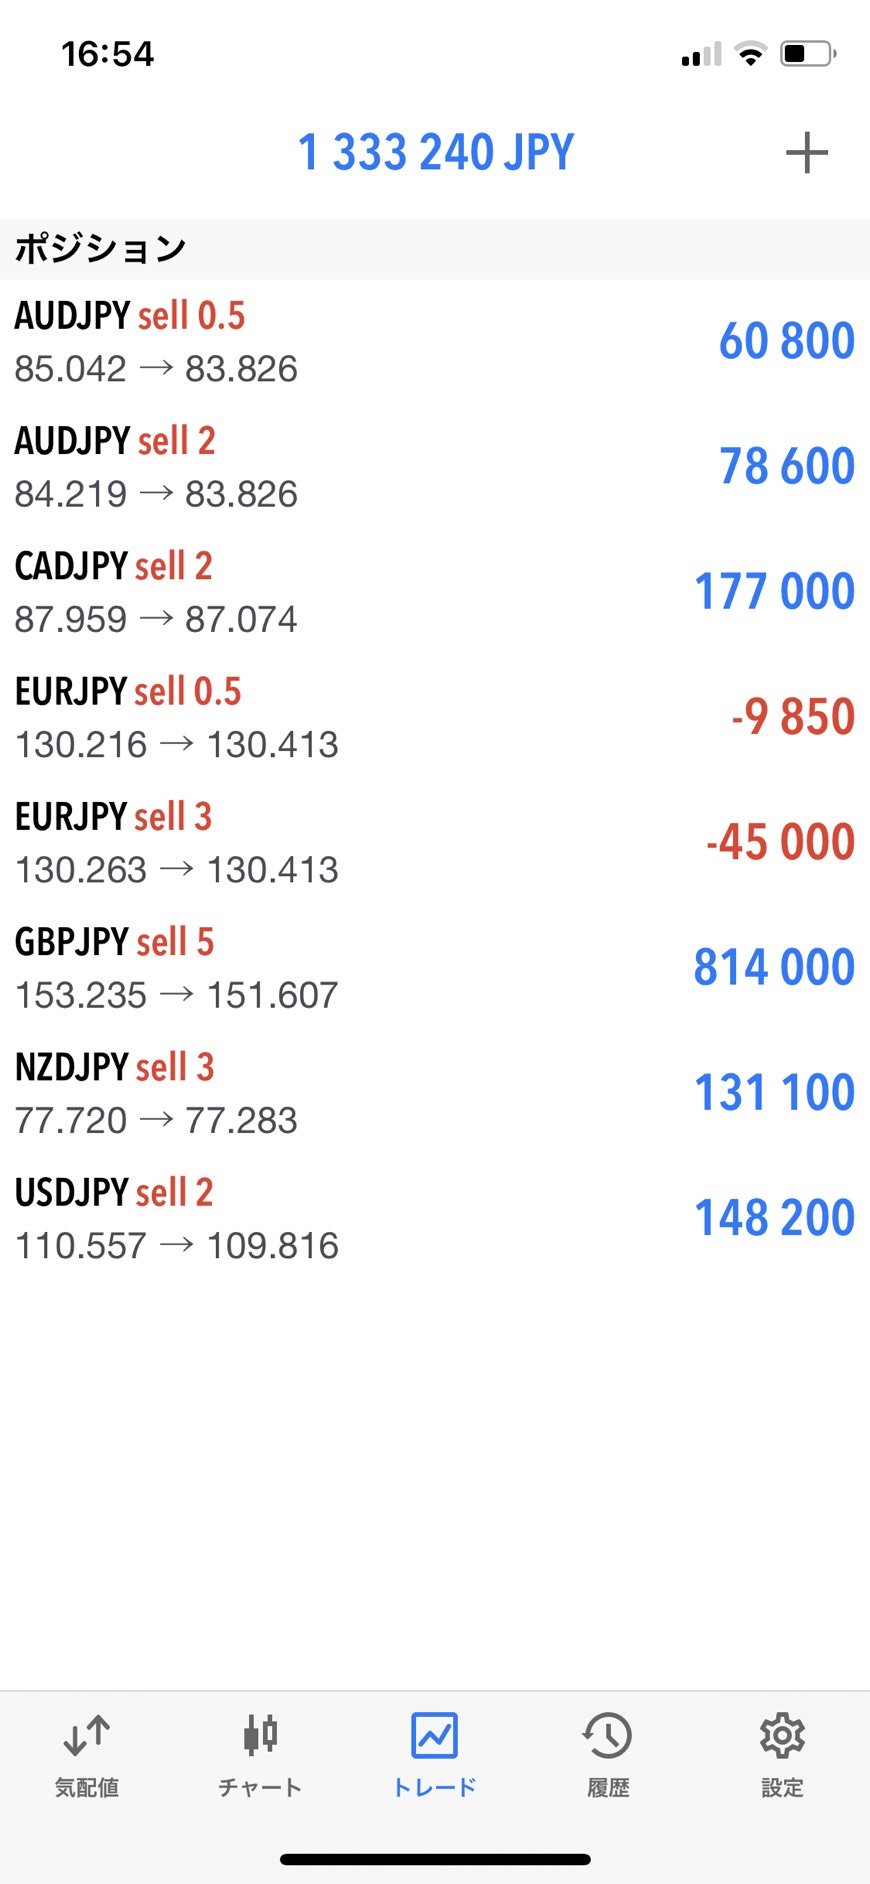Select the トレード tab label

tap(434, 1788)
